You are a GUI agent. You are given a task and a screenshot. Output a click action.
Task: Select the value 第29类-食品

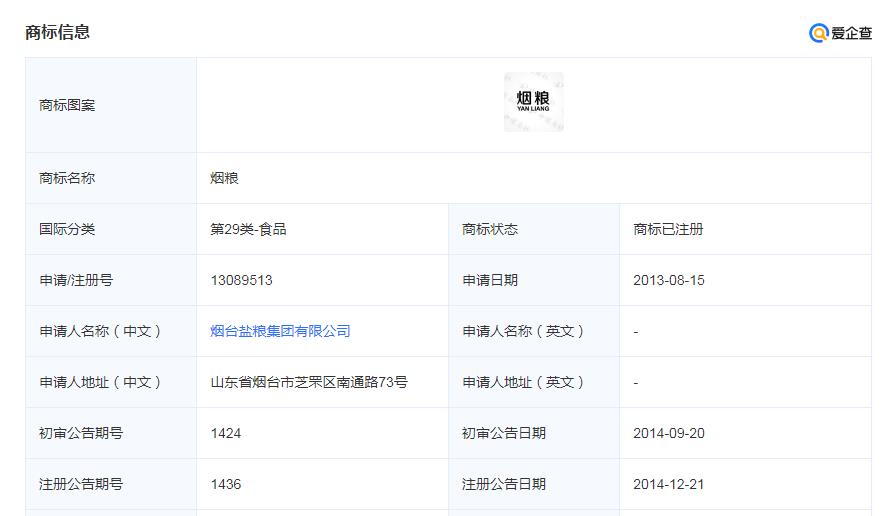pos(248,229)
